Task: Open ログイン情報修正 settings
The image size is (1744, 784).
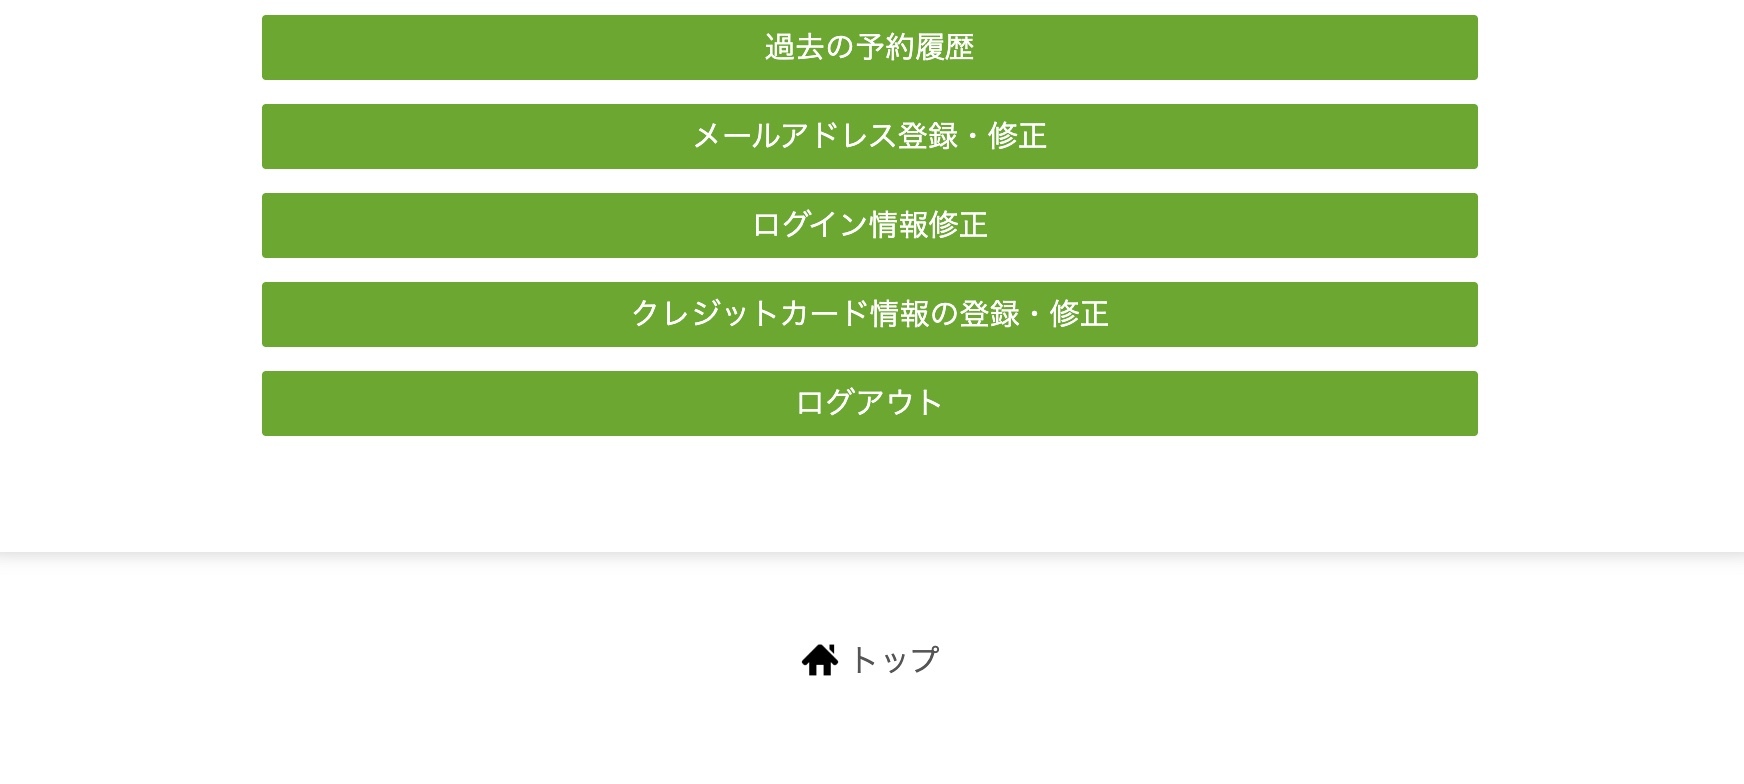Action: tap(869, 225)
